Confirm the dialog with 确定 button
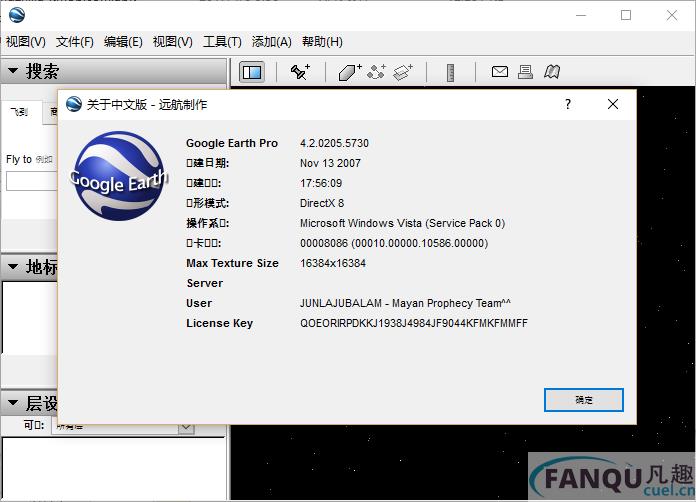The image size is (696, 502). 584,400
